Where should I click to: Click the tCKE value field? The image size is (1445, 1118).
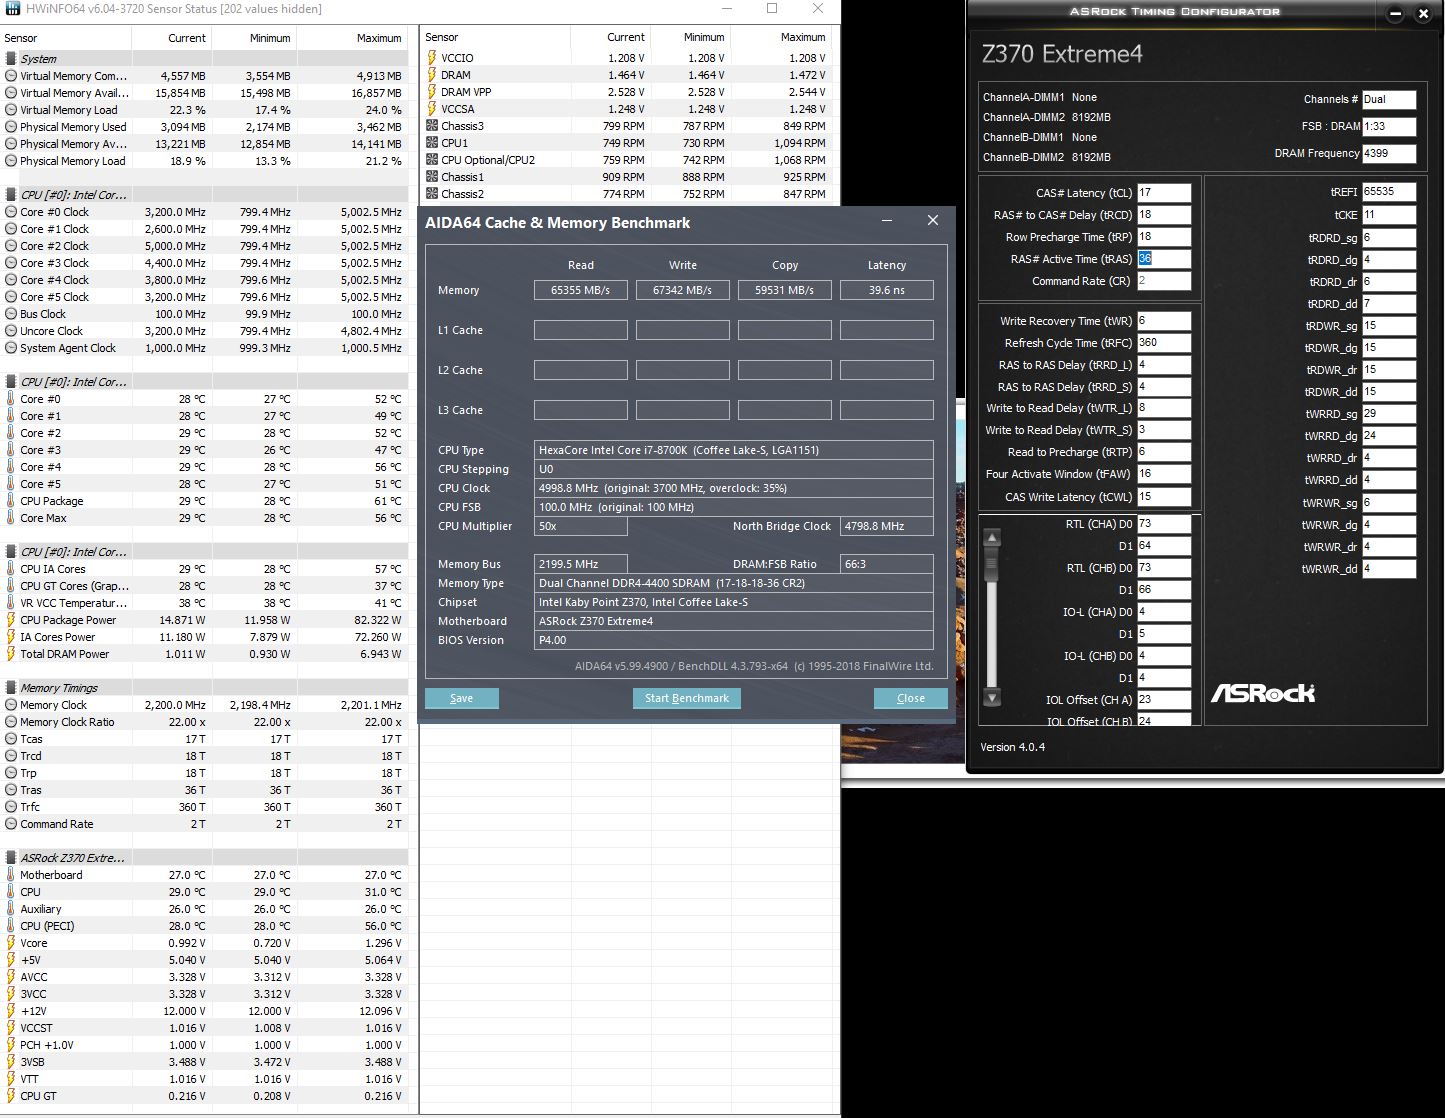click(x=1389, y=215)
